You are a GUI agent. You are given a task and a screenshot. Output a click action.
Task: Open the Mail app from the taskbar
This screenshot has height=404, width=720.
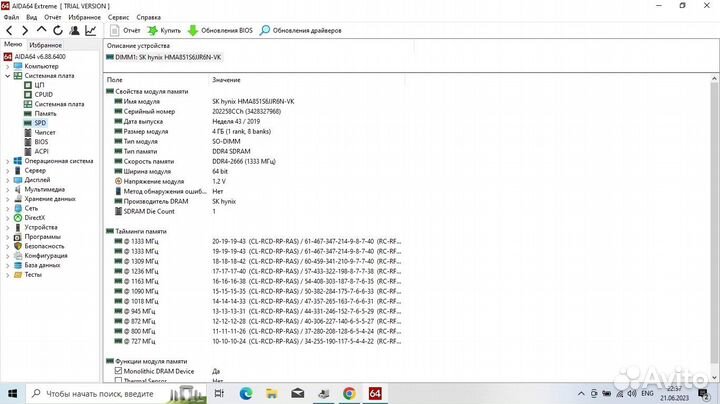pos(298,393)
